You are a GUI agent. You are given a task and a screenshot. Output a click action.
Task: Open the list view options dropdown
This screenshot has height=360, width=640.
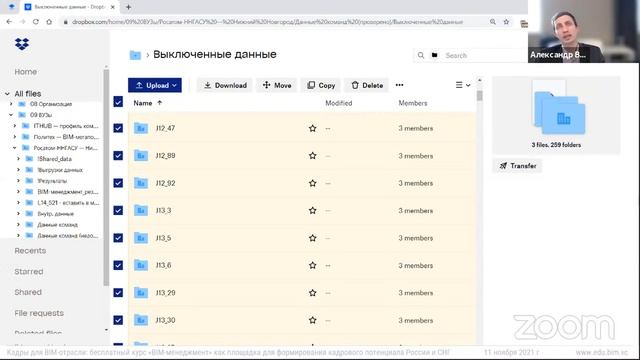(x=463, y=85)
